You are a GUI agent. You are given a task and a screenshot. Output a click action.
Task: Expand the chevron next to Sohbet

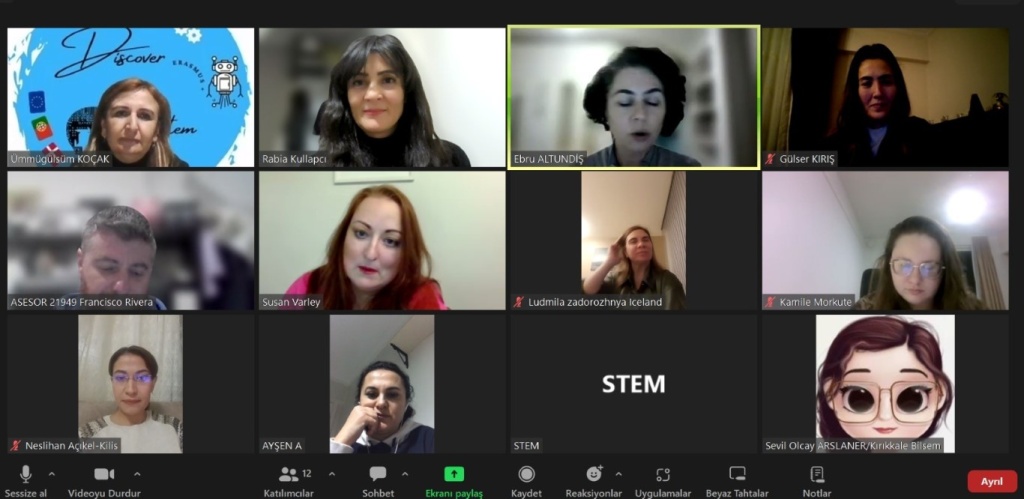tap(405, 474)
